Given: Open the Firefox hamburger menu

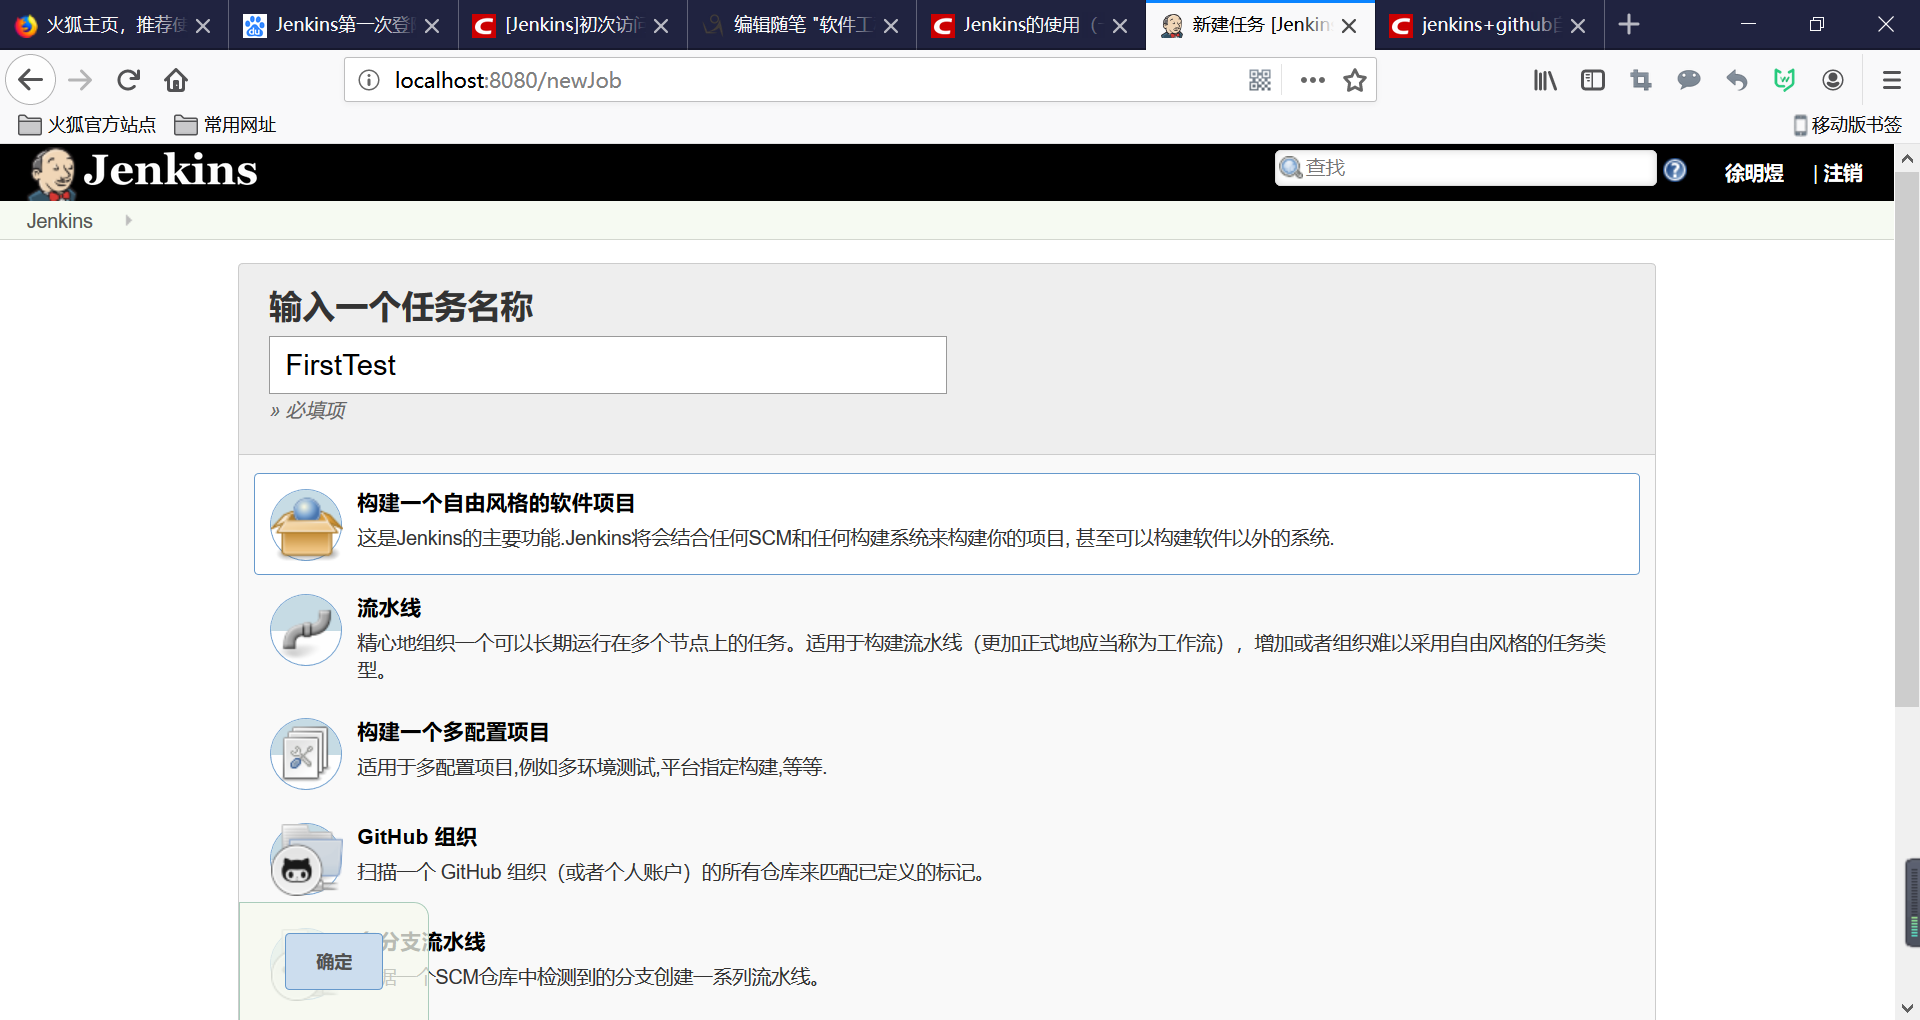Looking at the screenshot, I should [1891, 80].
